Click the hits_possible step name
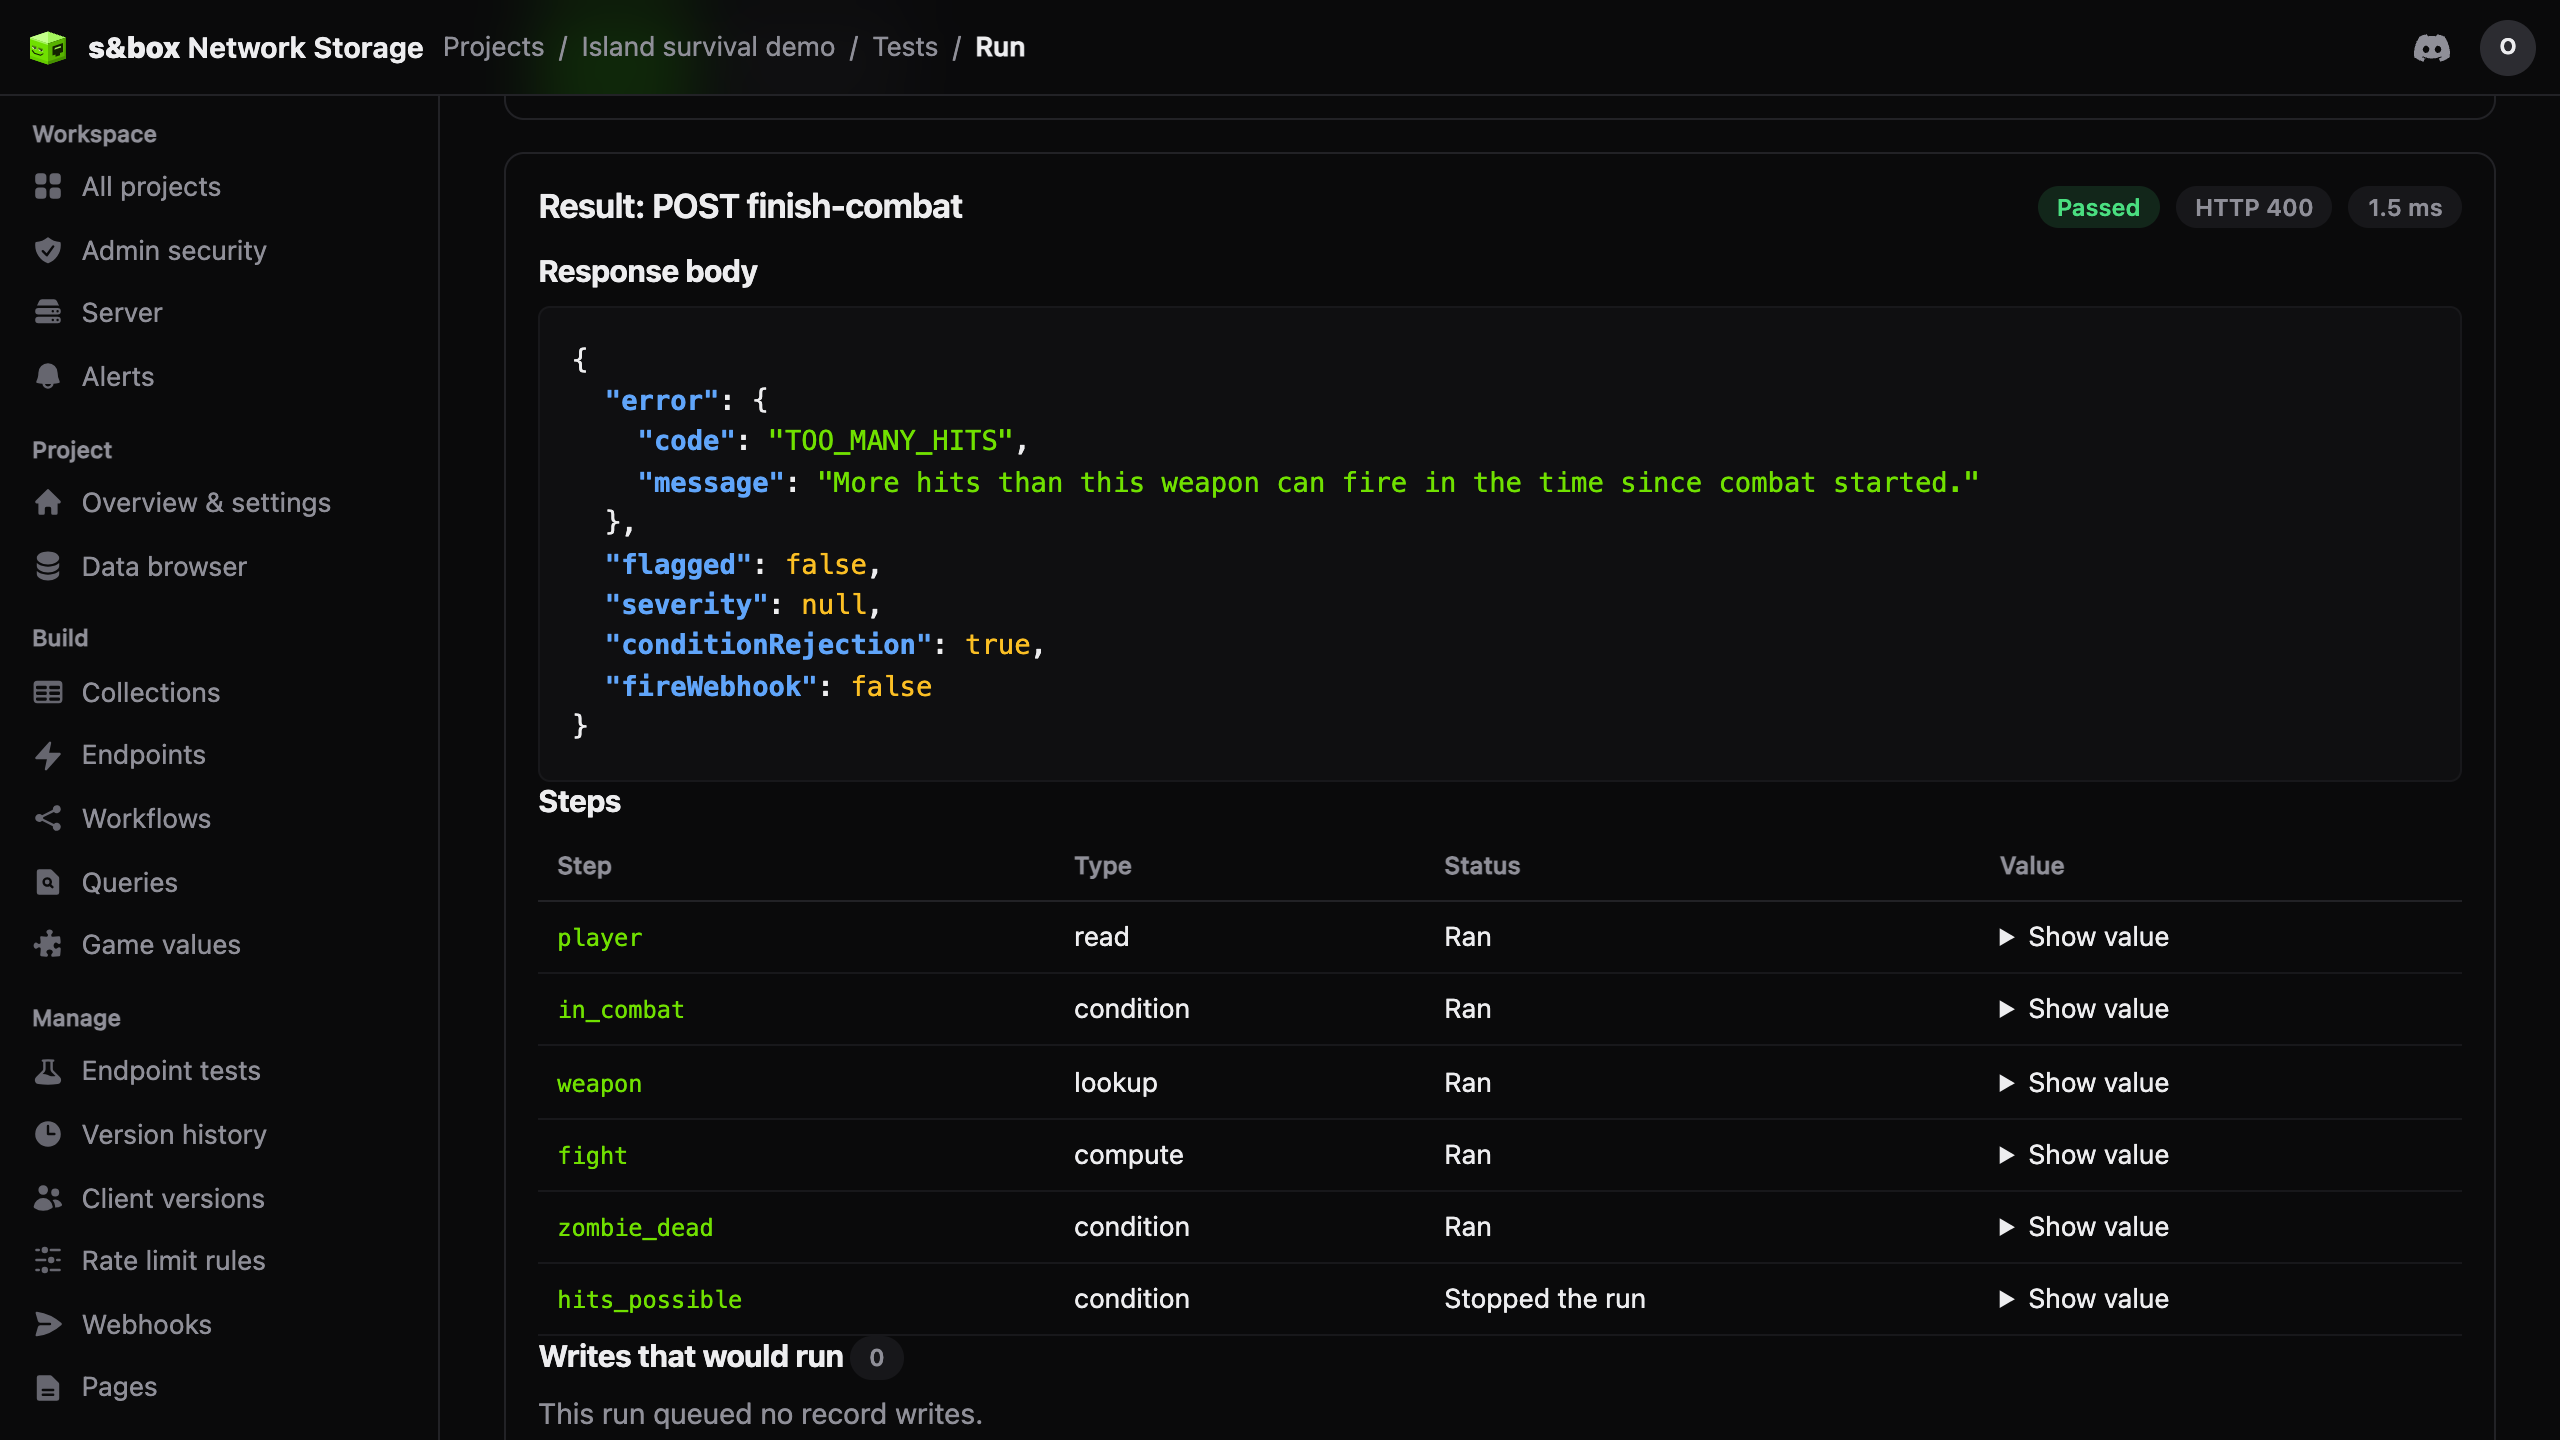 [650, 1299]
